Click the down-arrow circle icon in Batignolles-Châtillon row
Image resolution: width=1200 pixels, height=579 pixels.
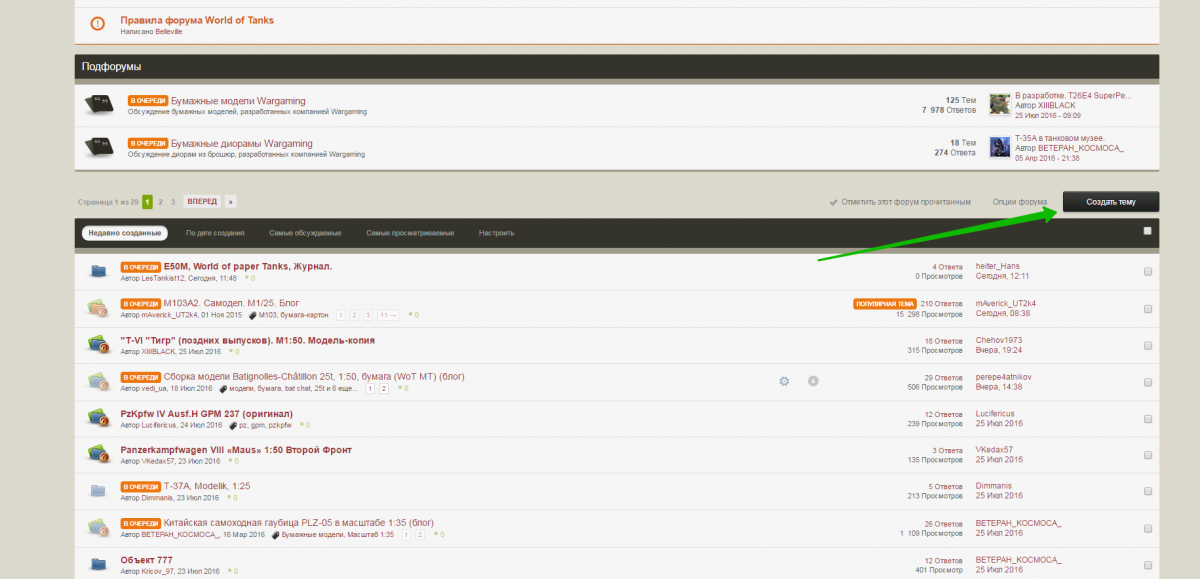813,381
